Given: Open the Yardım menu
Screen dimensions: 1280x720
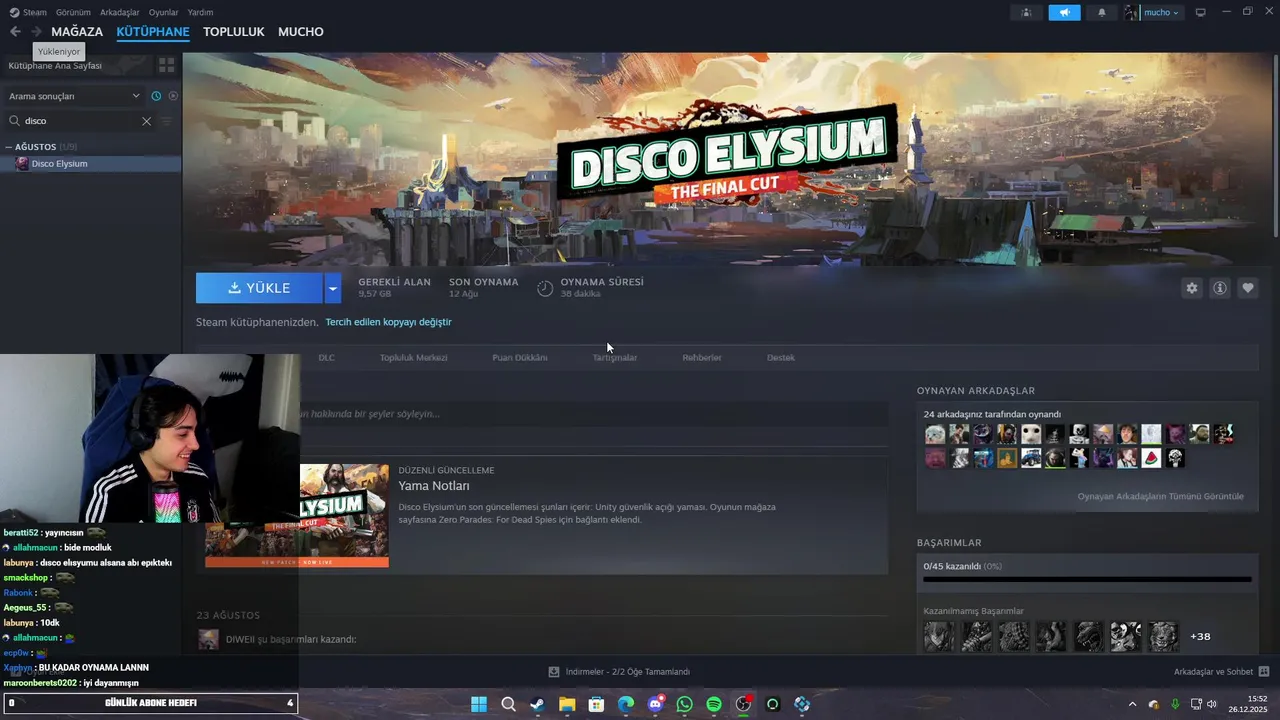Looking at the screenshot, I should [200, 12].
